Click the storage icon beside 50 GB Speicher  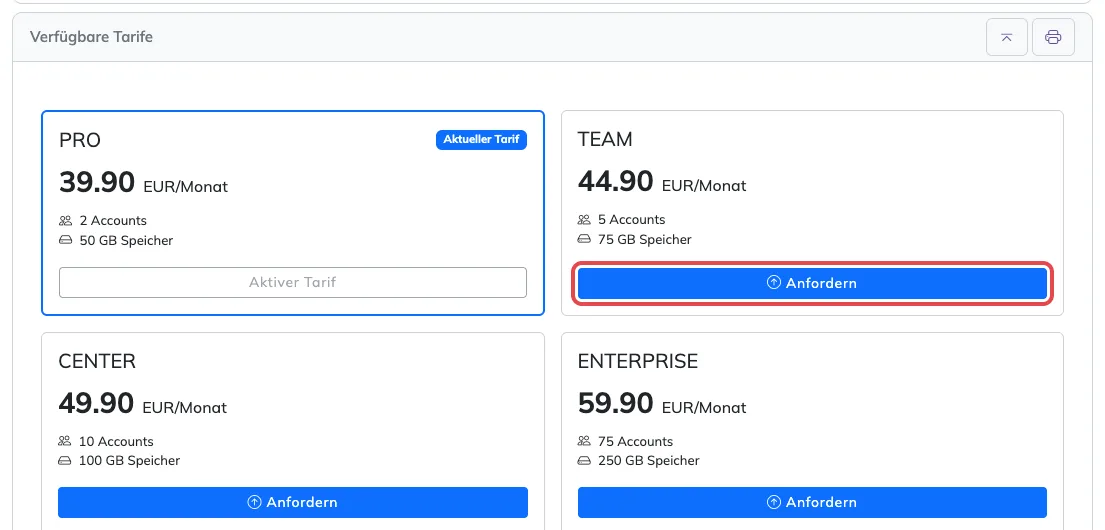click(x=66, y=240)
